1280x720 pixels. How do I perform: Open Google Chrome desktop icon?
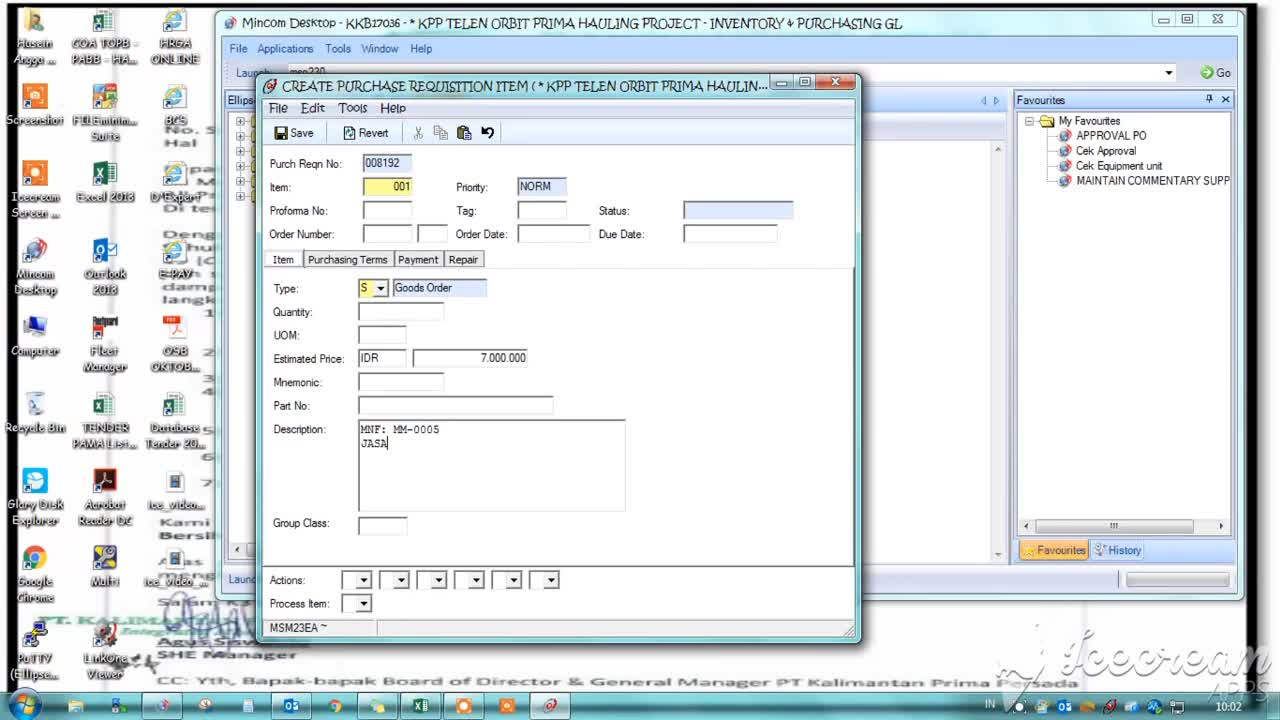pos(35,575)
